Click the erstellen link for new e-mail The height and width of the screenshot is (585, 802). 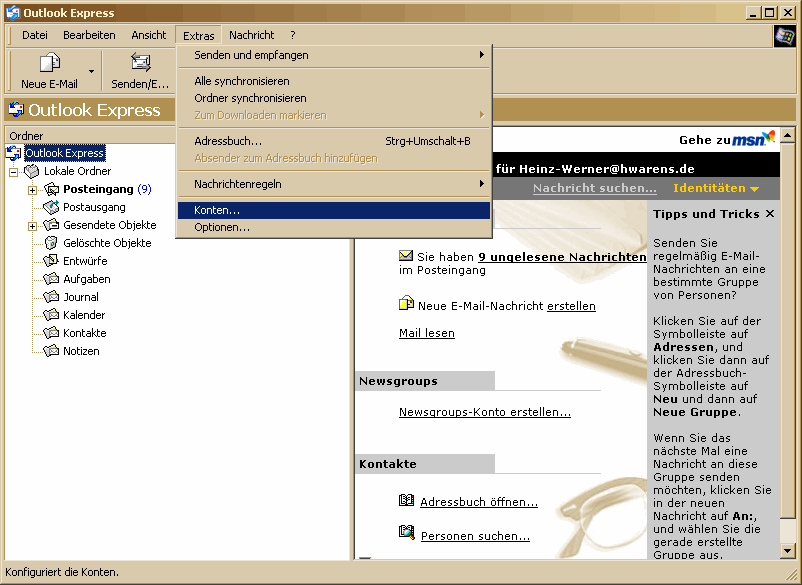tap(571, 306)
